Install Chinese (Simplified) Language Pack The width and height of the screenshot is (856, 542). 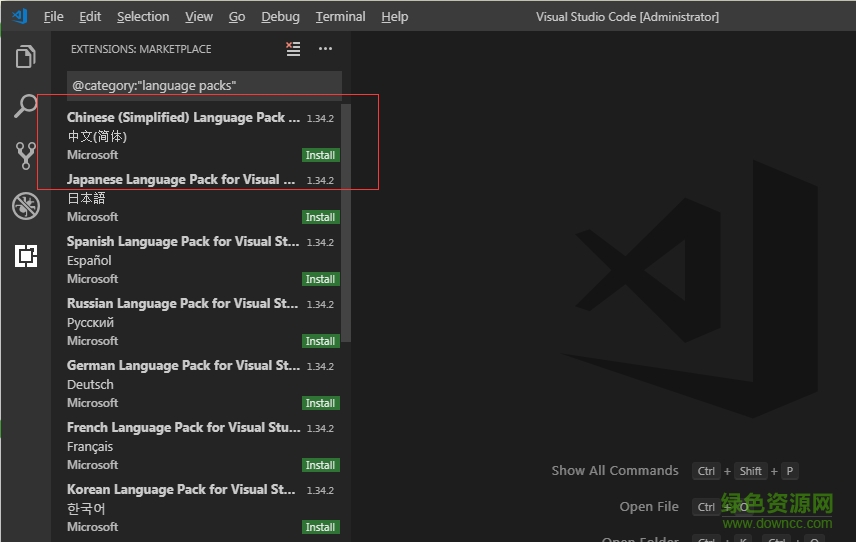320,155
